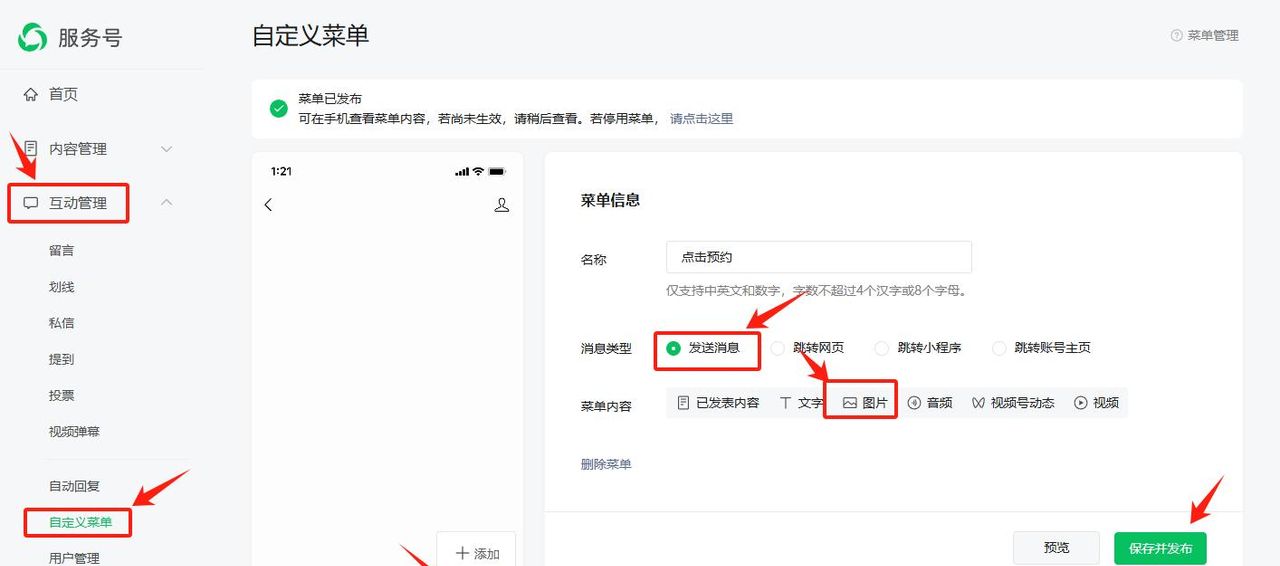Click the 菜单管理 help link
The width and height of the screenshot is (1280, 566).
click(x=1213, y=35)
